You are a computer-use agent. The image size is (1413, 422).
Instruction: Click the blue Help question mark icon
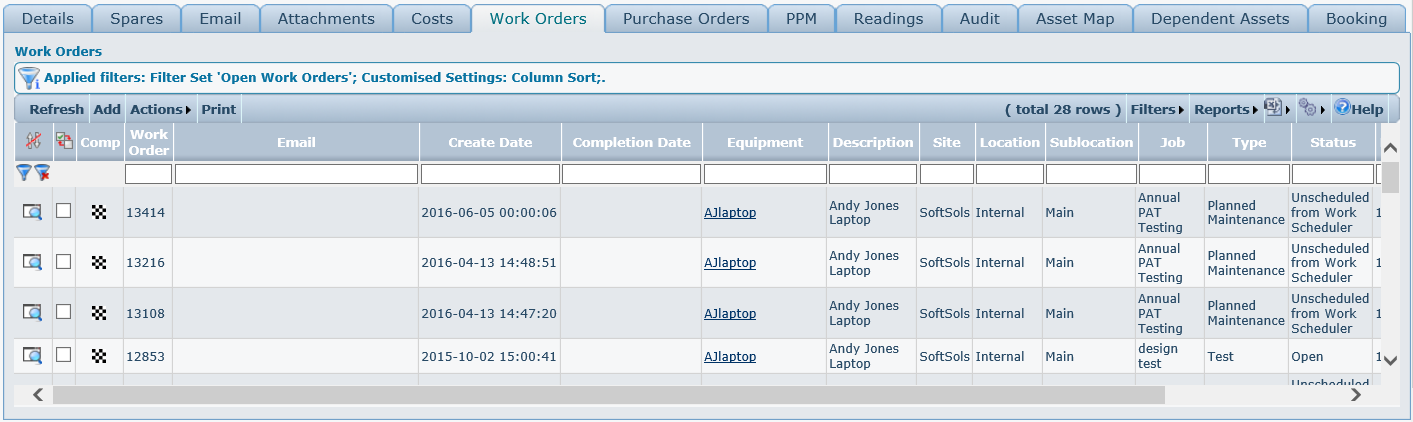pos(1342,108)
